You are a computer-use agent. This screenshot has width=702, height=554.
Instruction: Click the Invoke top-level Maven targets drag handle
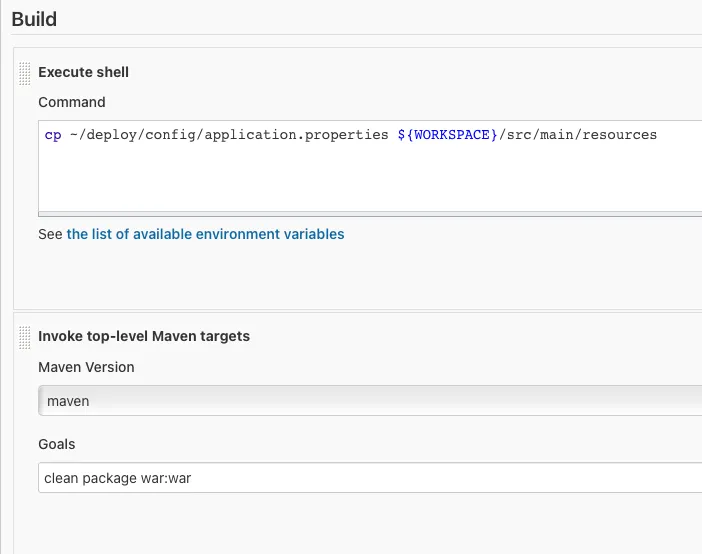25,337
